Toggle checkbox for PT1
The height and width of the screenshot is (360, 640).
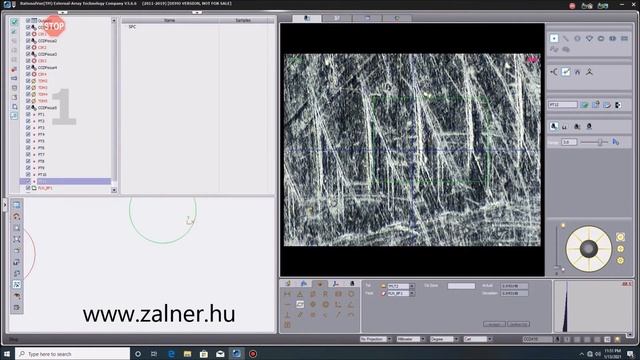click(x=28, y=114)
